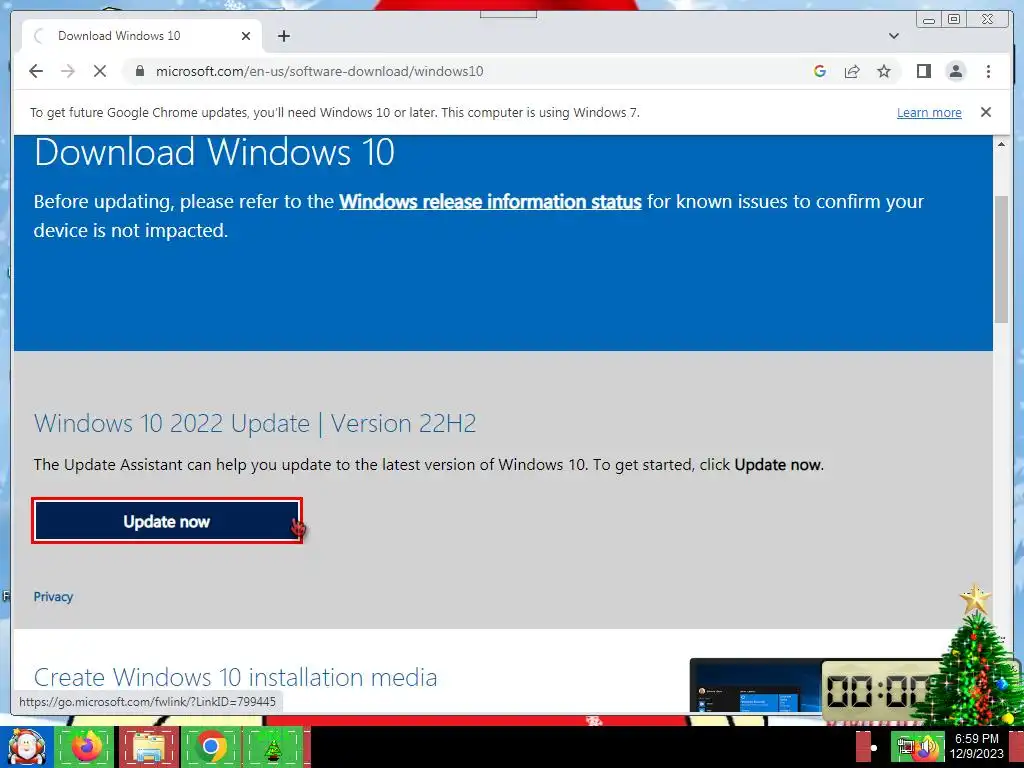Open a new tab with plus button

[283, 36]
